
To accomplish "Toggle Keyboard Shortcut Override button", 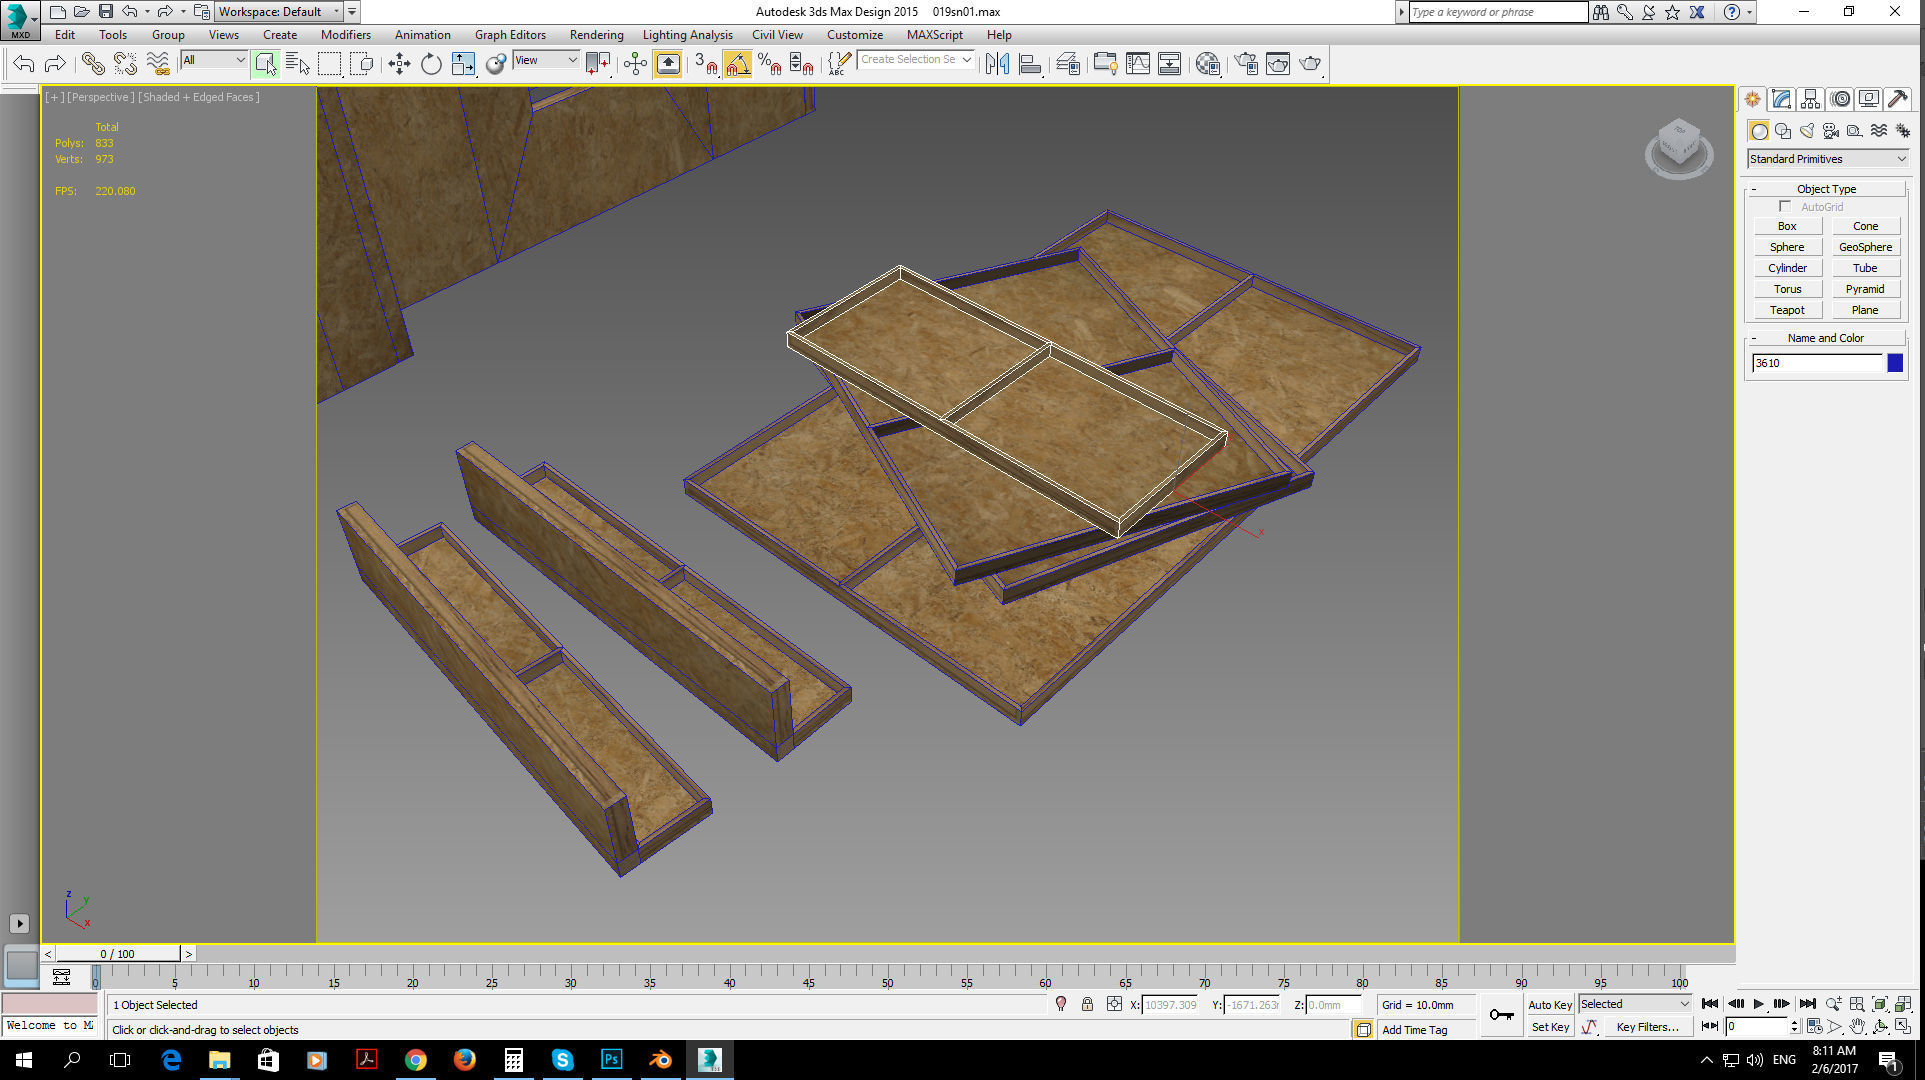I will [668, 64].
